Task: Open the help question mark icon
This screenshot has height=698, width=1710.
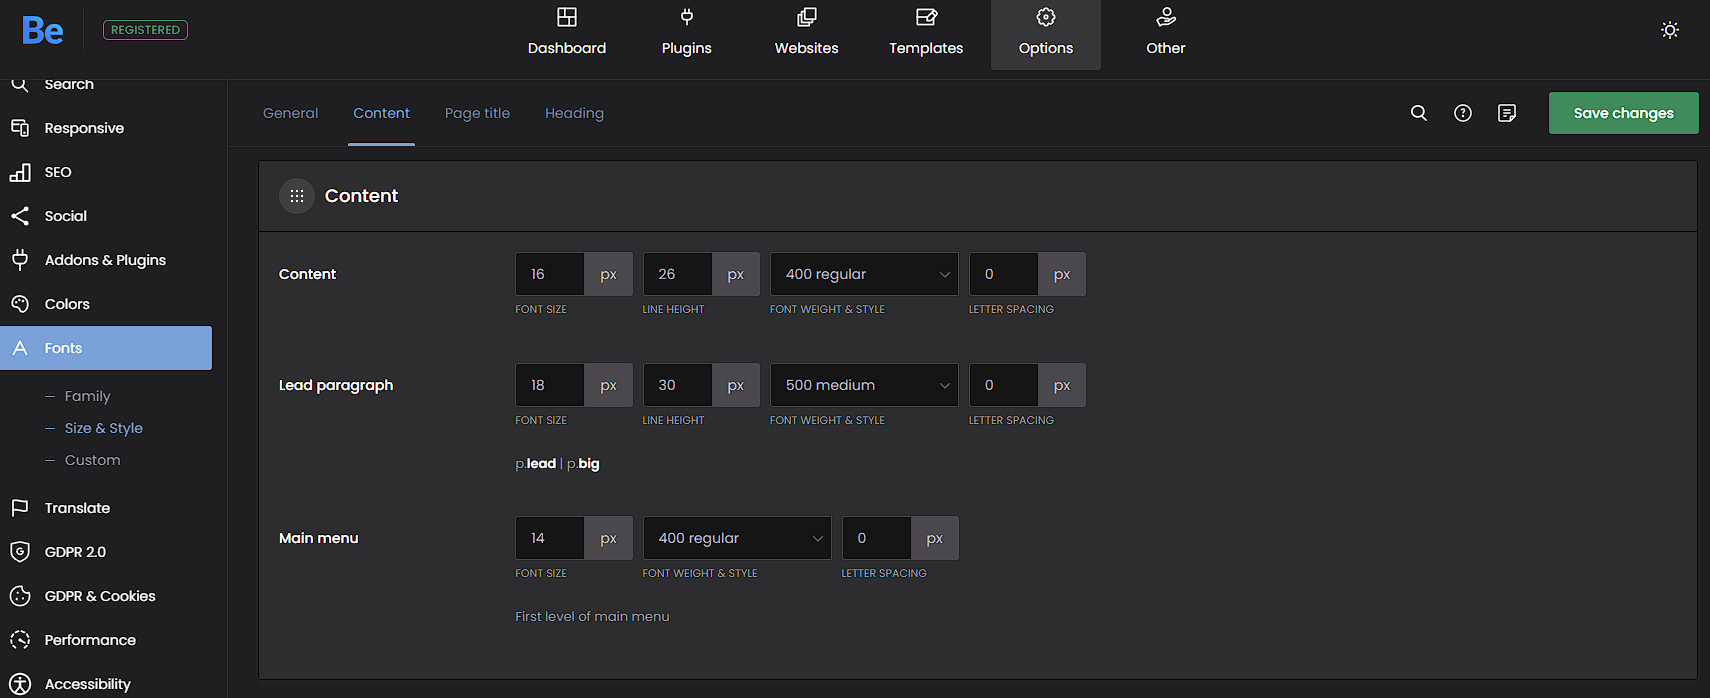Action: [1462, 113]
